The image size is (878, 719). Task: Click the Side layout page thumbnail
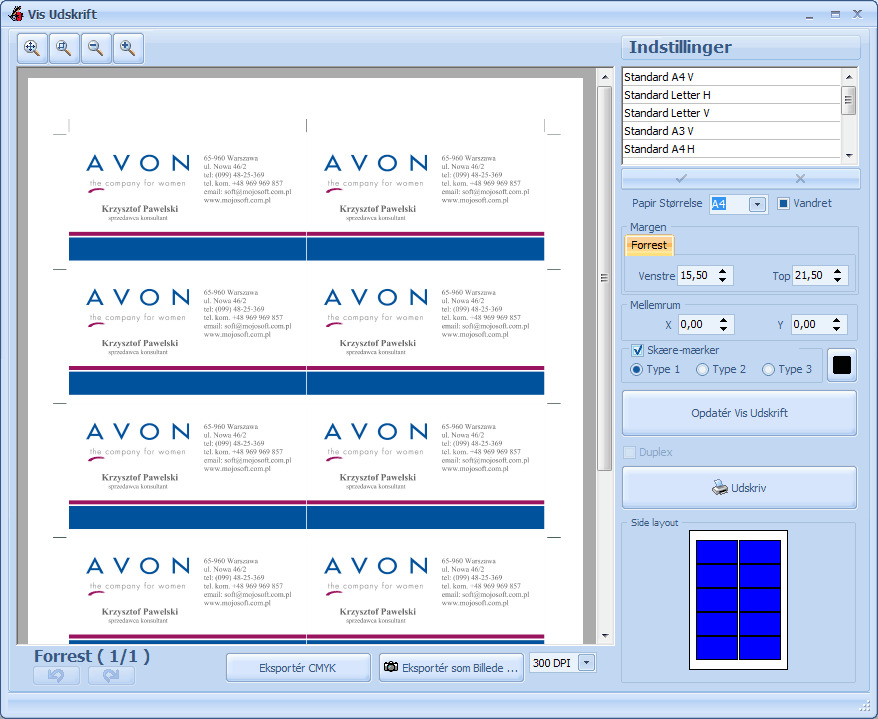pos(739,600)
